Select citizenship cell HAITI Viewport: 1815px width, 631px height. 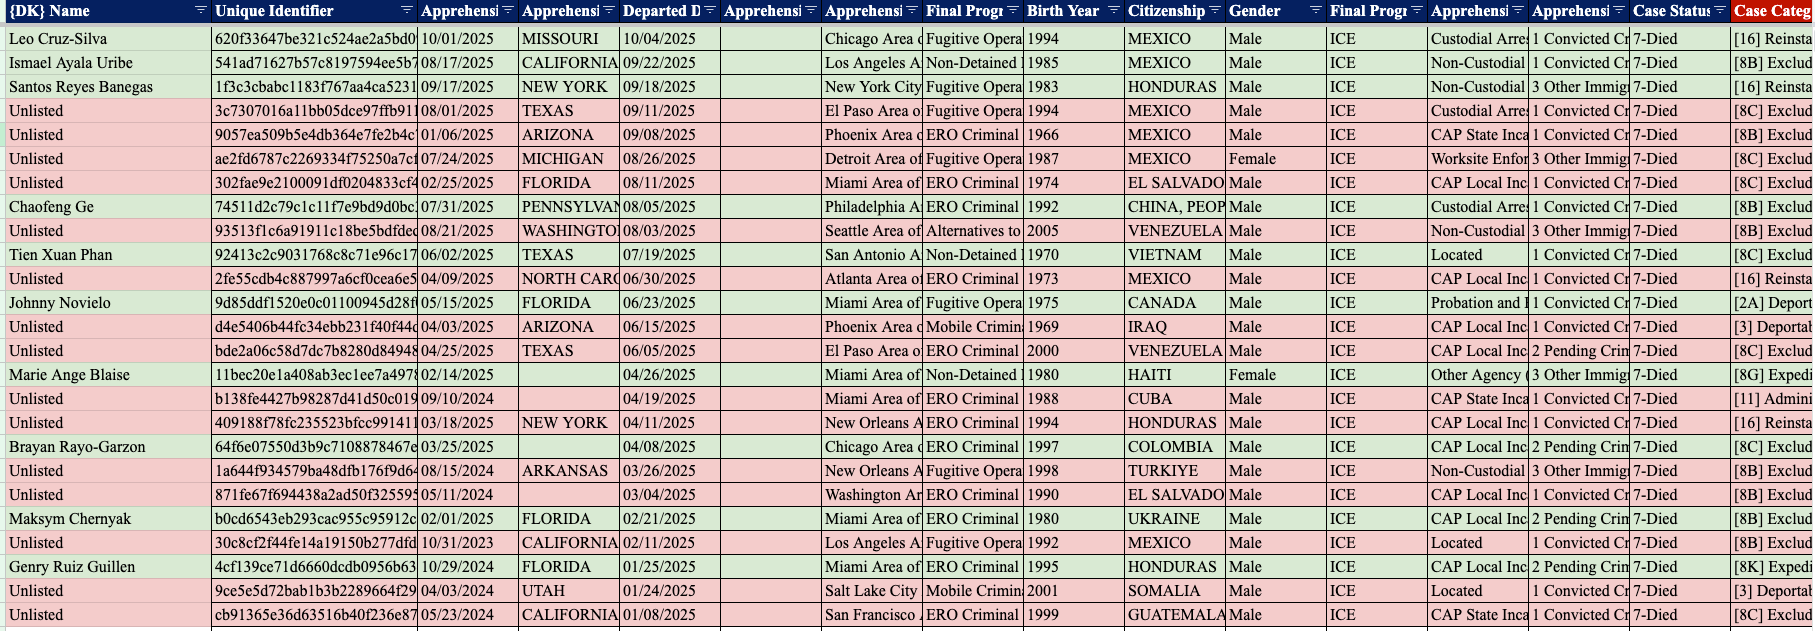pyautogui.click(x=1175, y=375)
